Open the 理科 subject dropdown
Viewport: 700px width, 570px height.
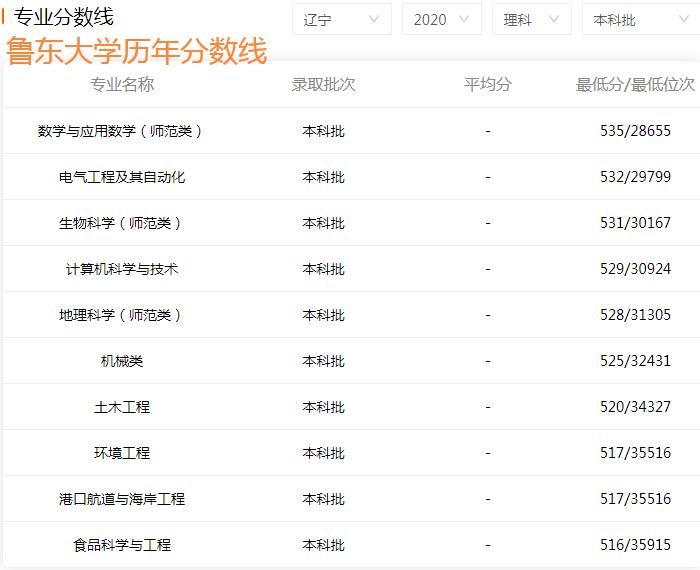point(531,19)
